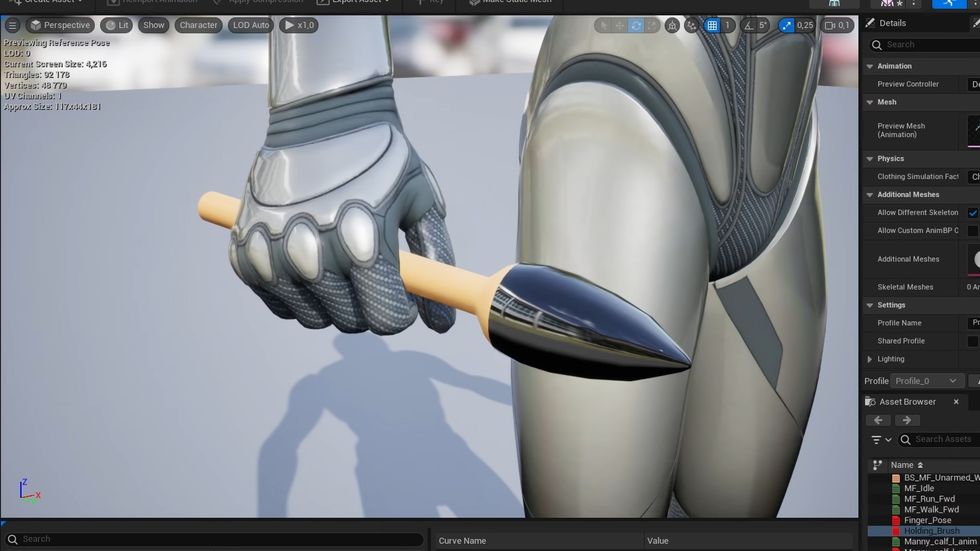Viewport: 980px width, 551px height.
Task: Click the Curve Name column header
Action: [x=462, y=541]
